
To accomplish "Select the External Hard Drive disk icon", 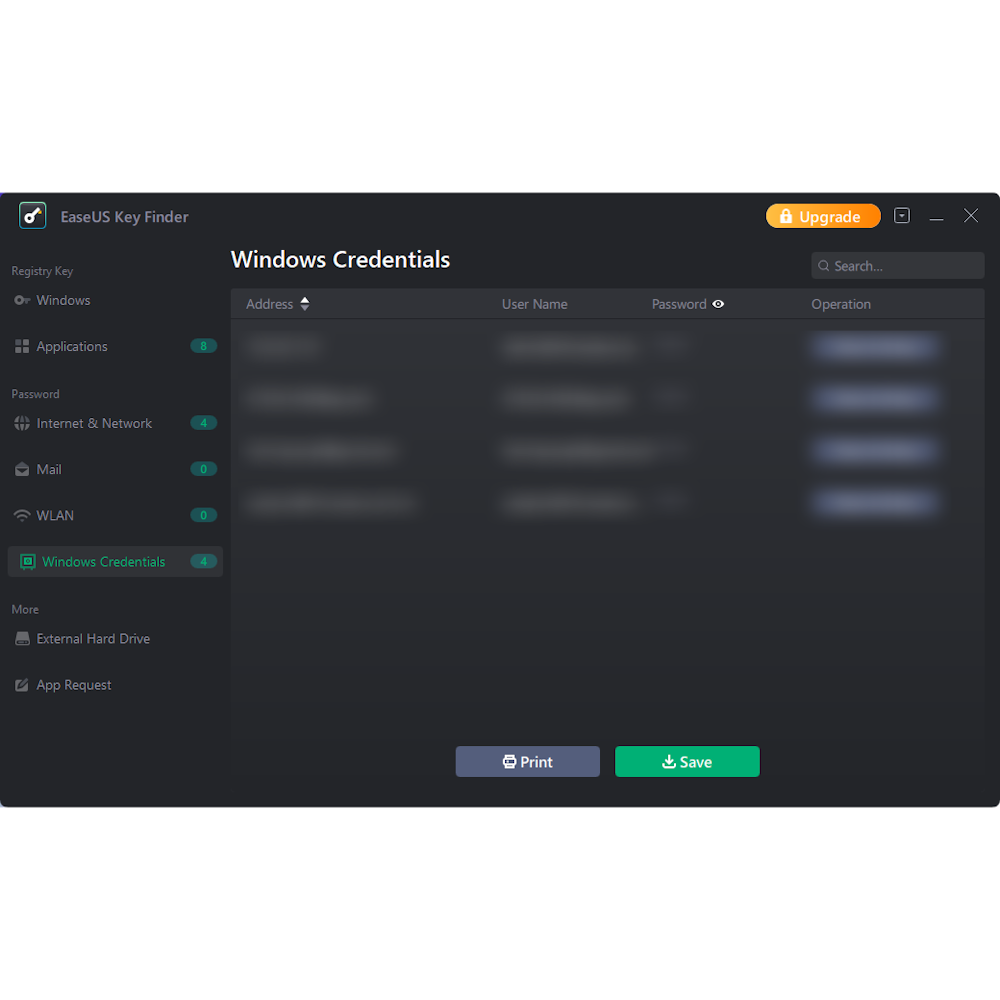I will point(22,638).
